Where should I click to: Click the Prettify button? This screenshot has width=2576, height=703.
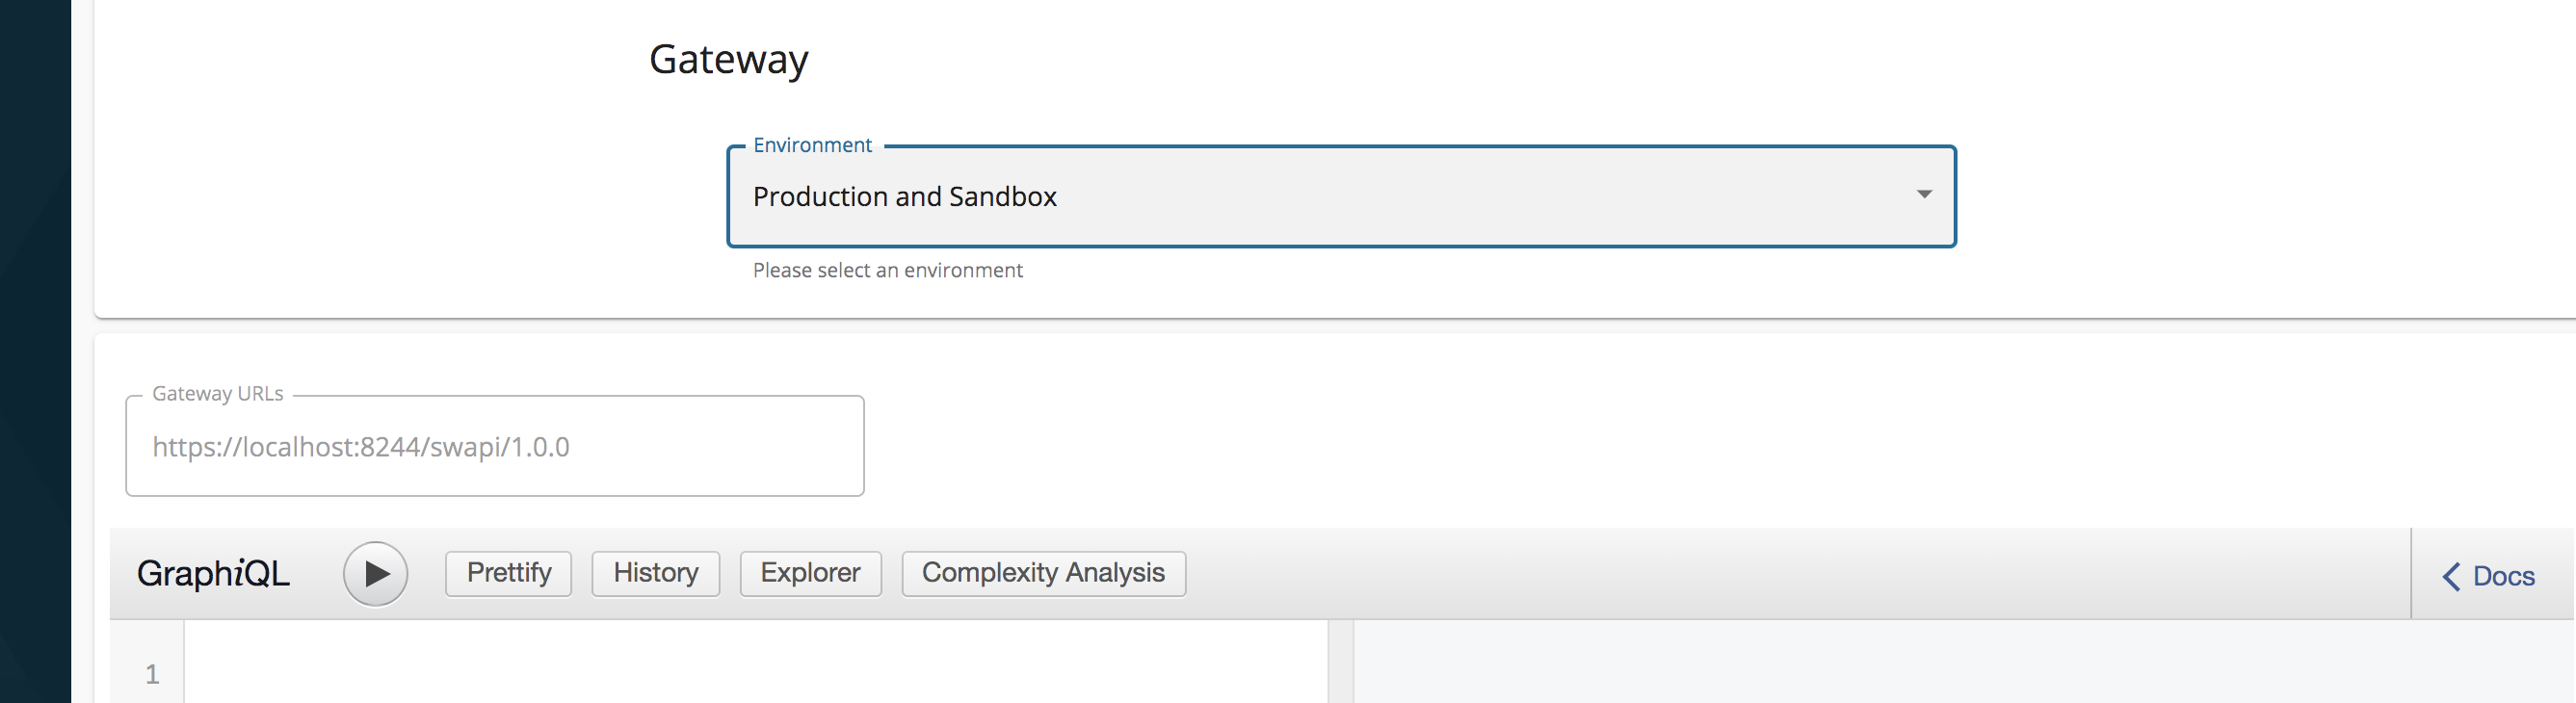point(507,573)
